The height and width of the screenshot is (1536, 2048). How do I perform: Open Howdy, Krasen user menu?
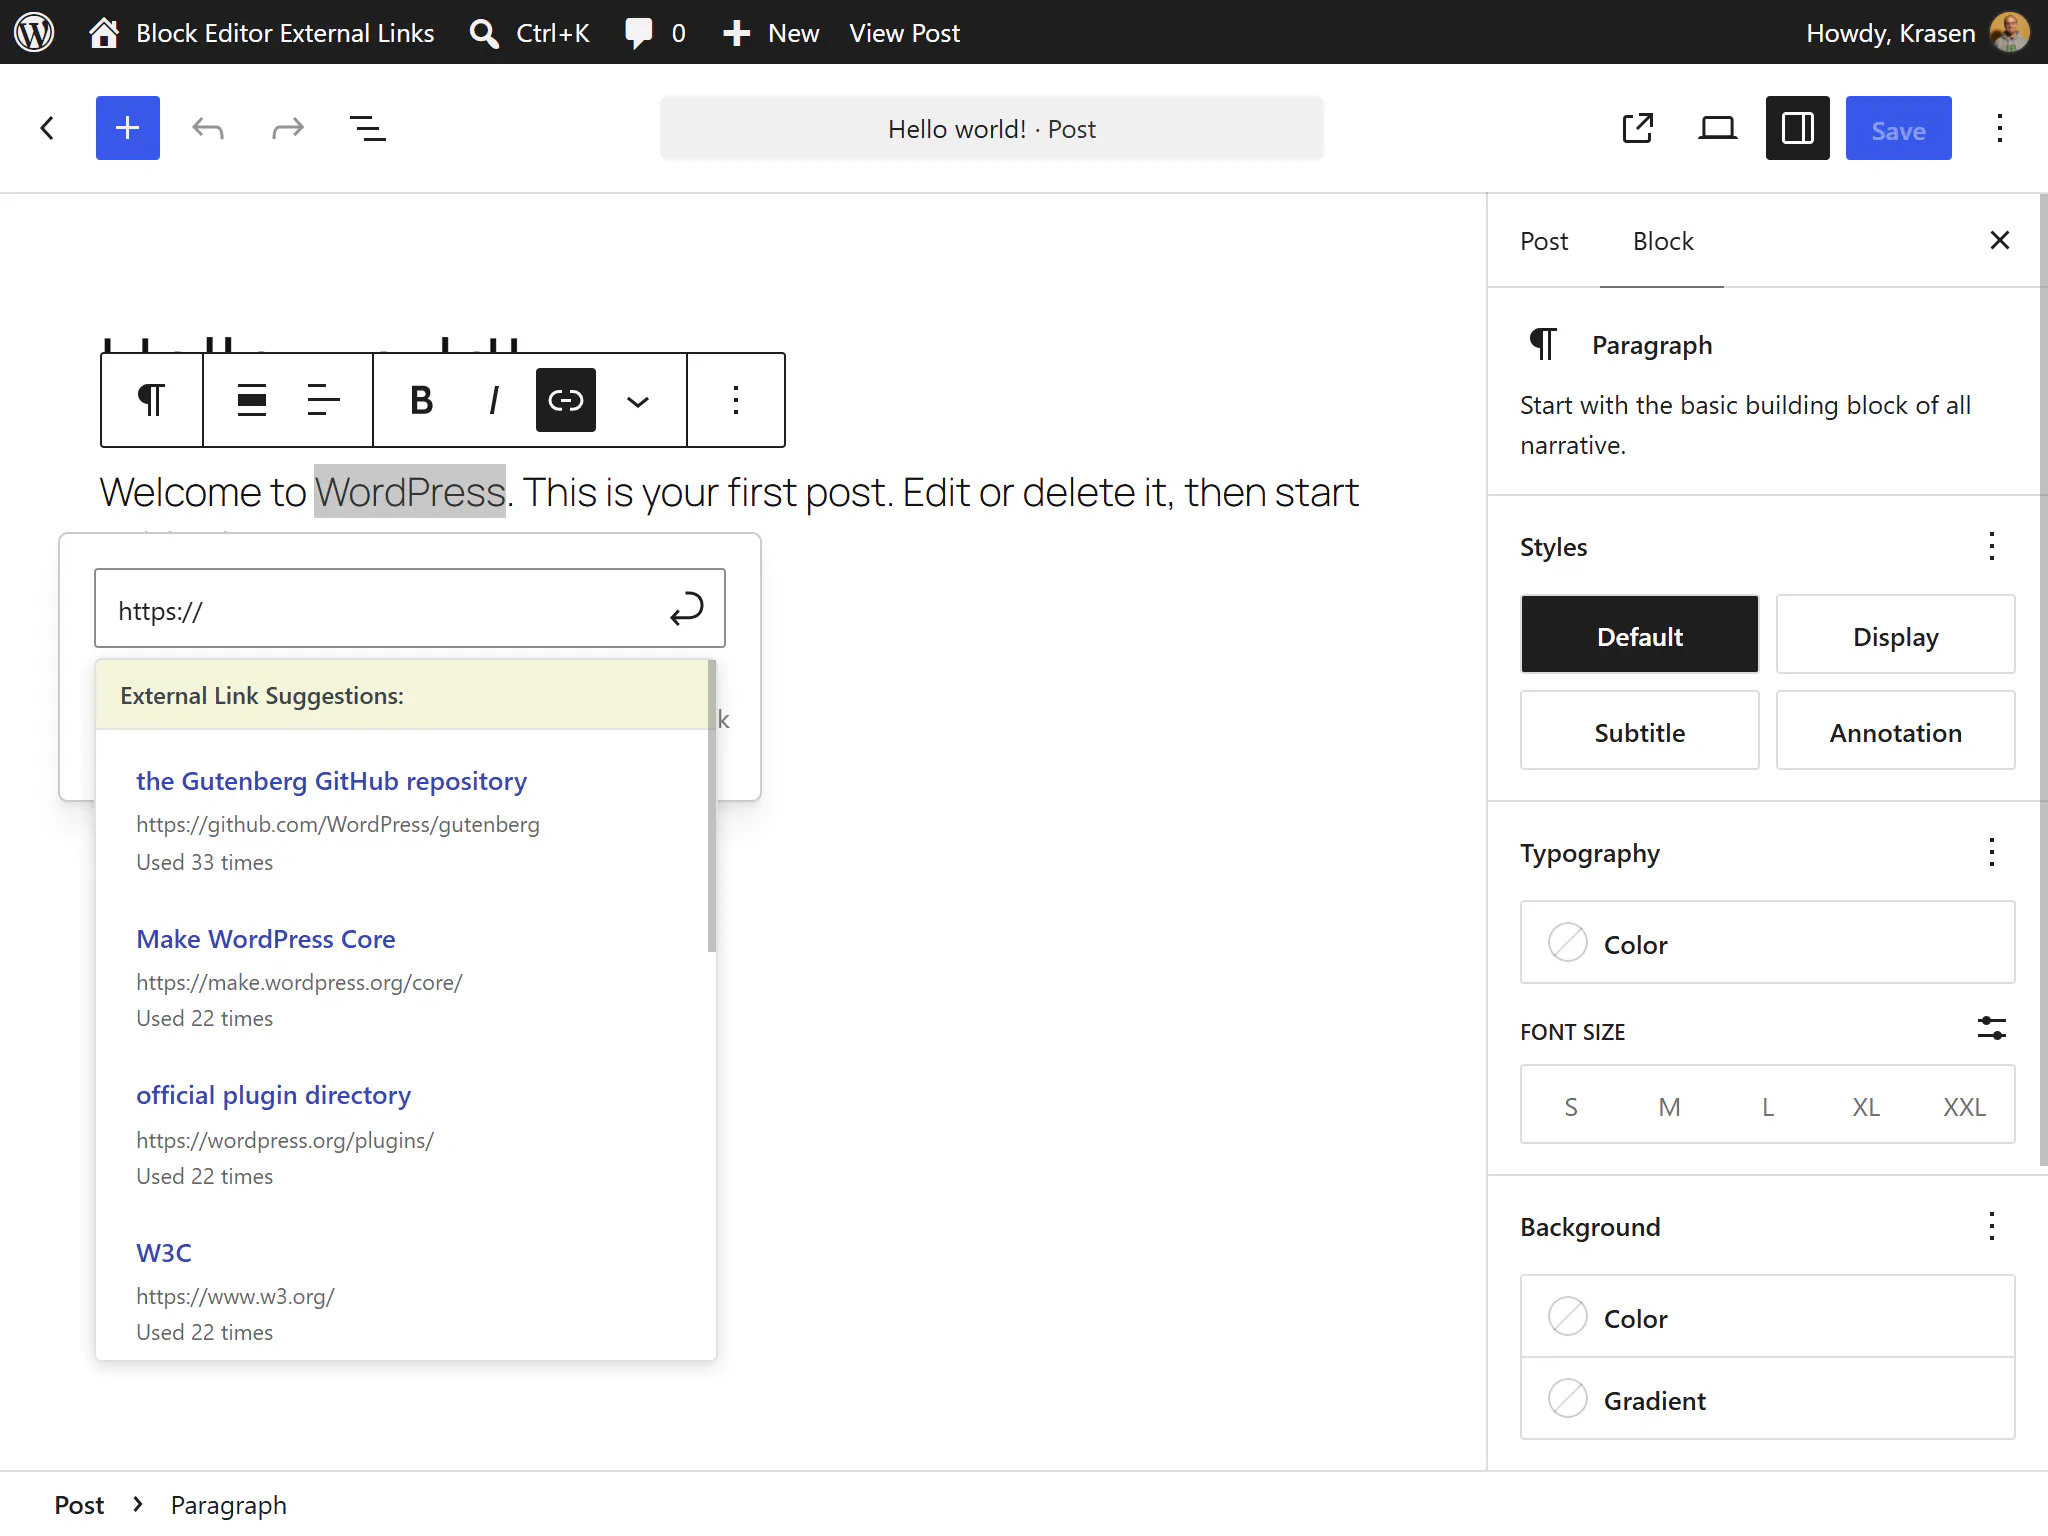tap(1917, 33)
